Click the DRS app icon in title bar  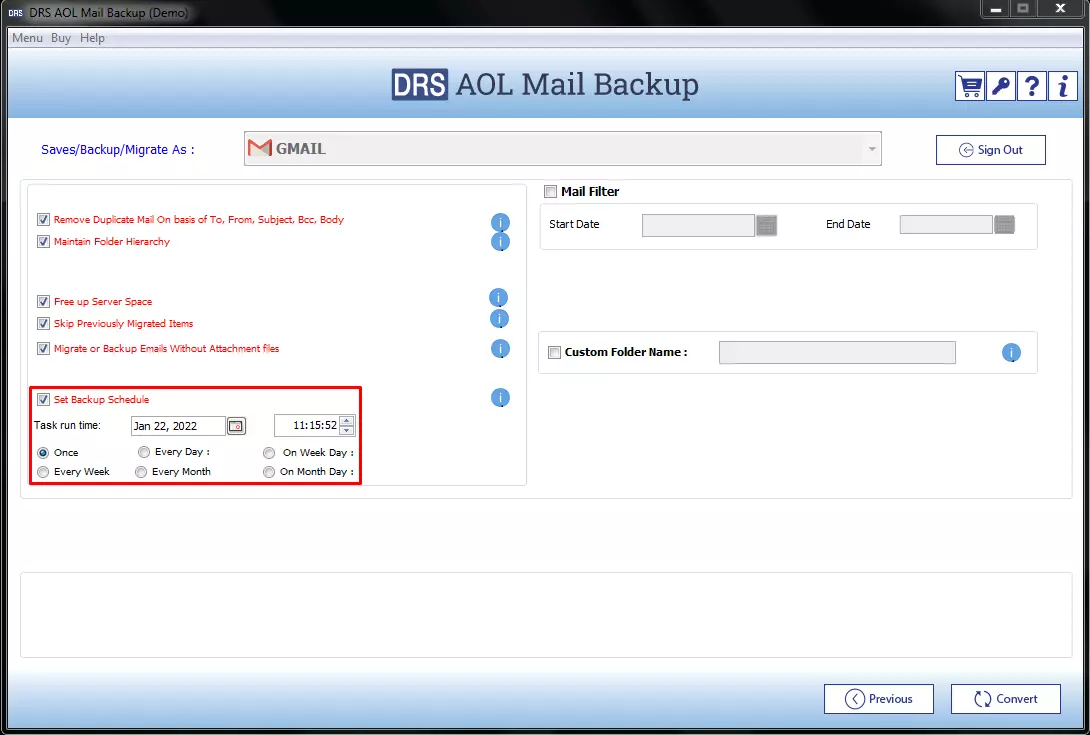pyautogui.click(x=15, y=13)
